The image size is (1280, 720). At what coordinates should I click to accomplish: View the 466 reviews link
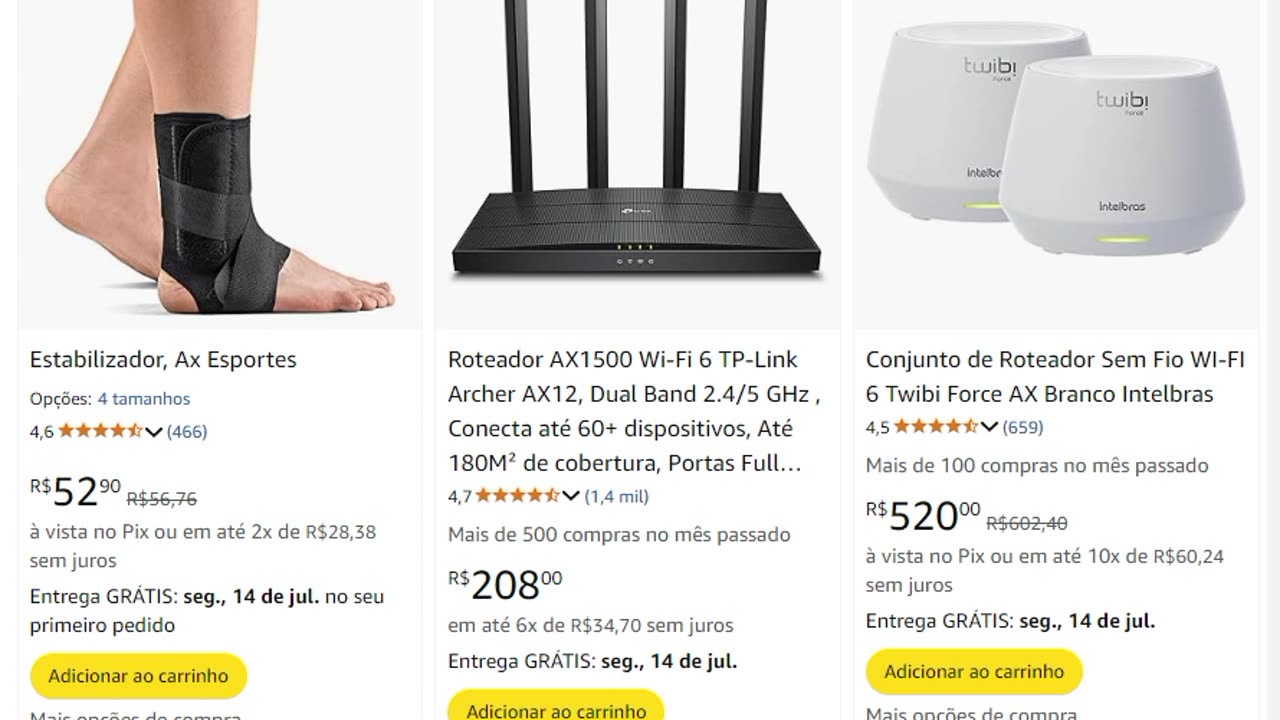point(187,432)
